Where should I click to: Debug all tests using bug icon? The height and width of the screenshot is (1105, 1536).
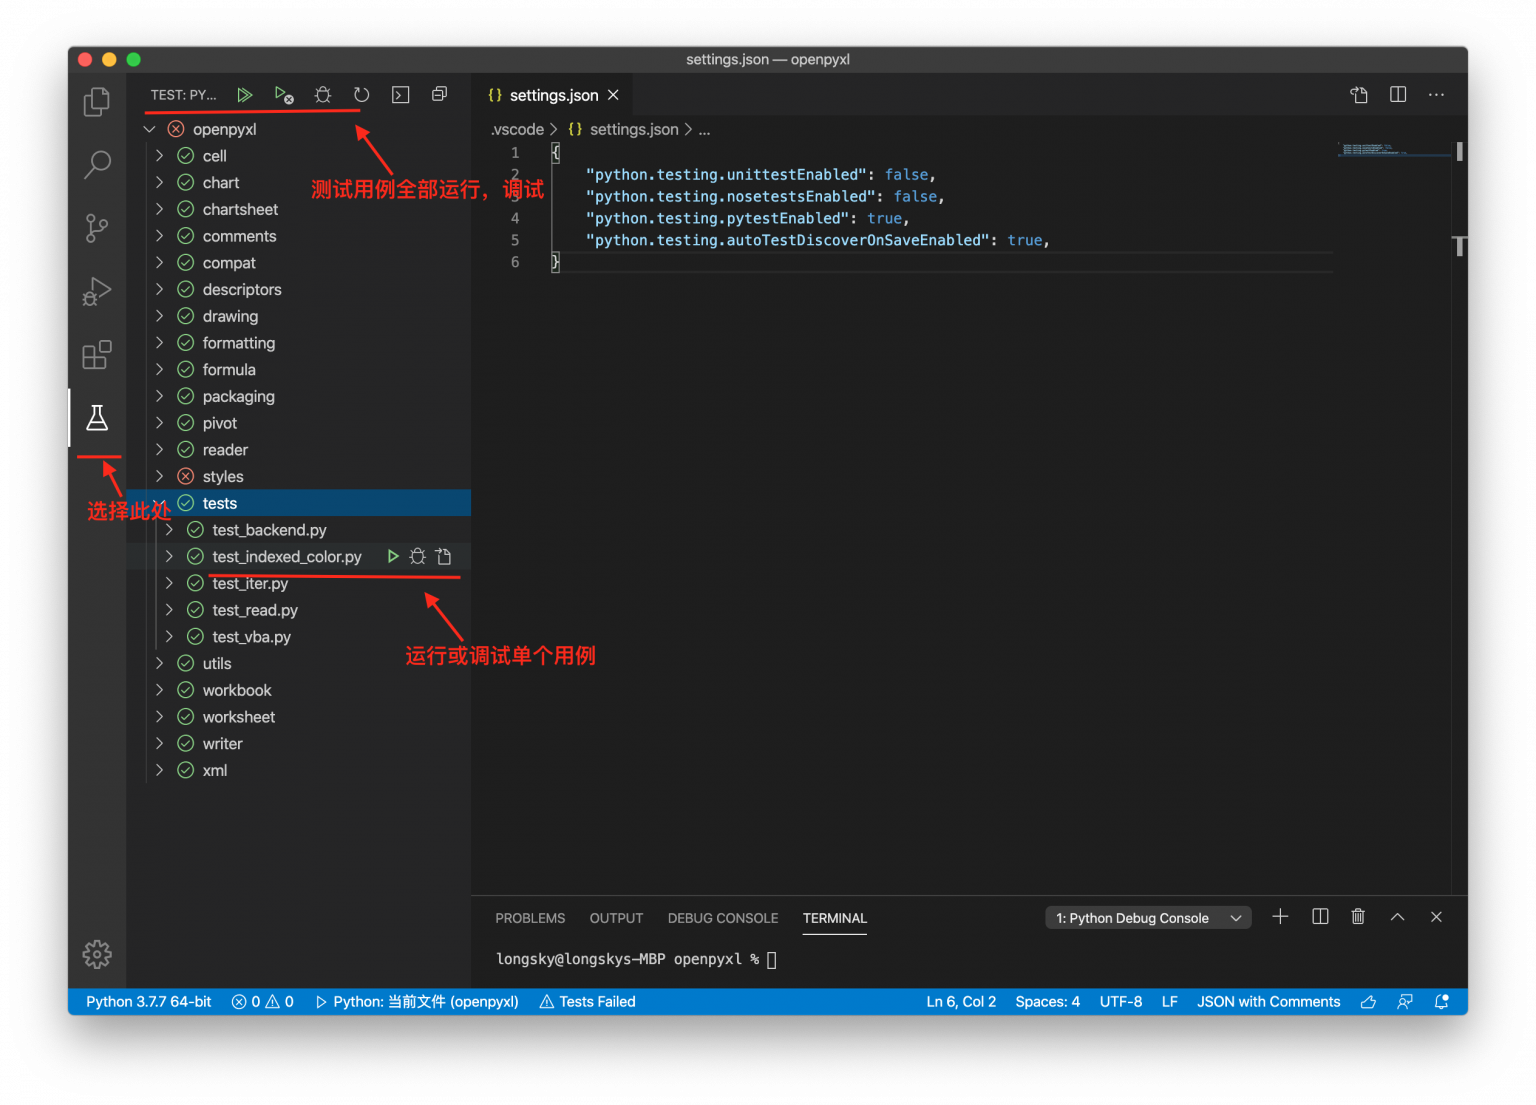point(322,95)
